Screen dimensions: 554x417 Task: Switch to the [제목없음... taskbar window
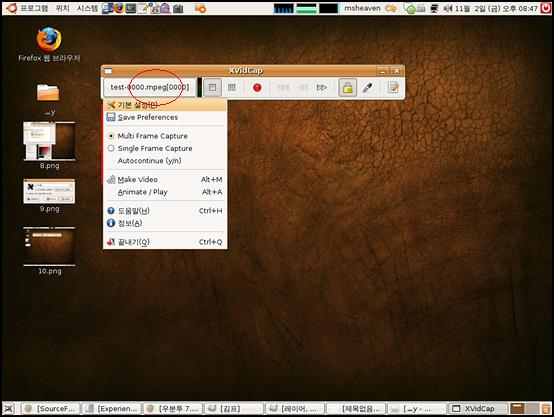[x=356, y=409]
